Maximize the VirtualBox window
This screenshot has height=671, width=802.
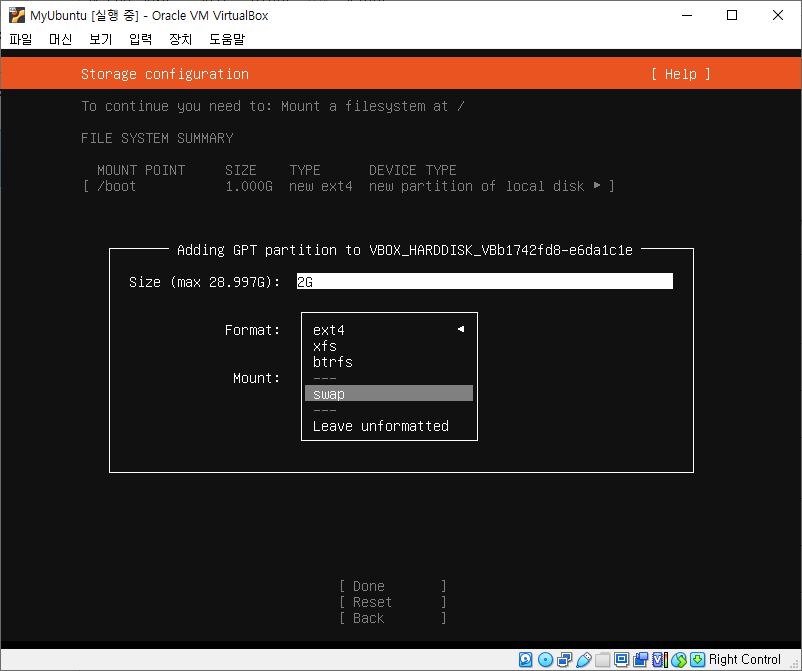coord(732,15)
